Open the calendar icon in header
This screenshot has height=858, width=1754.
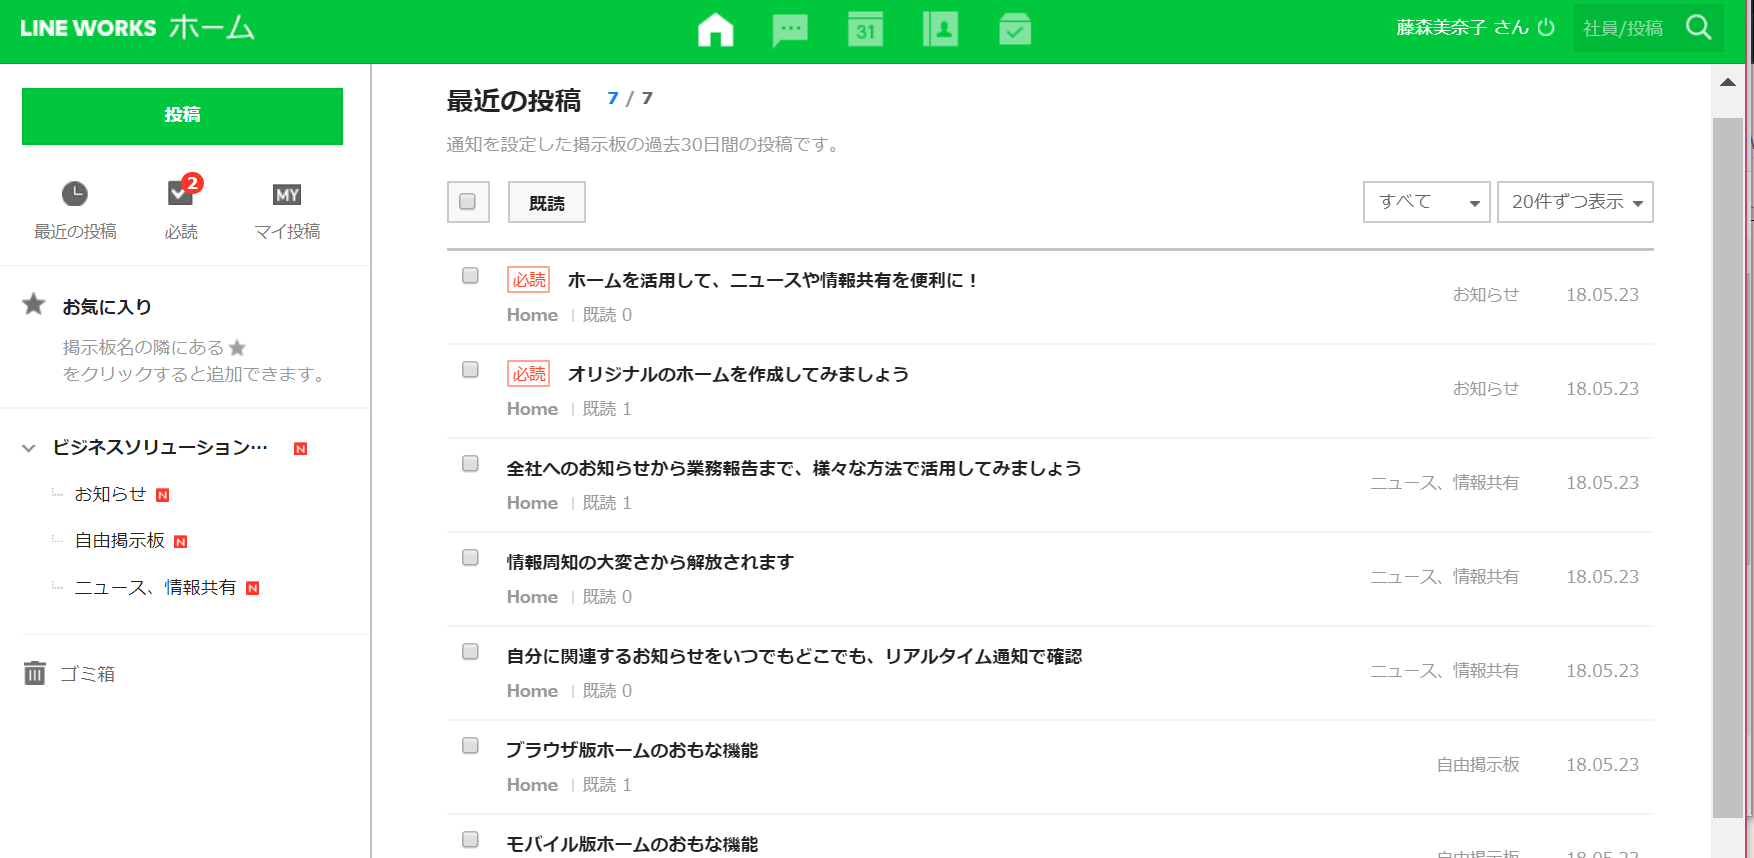[865, 30]
